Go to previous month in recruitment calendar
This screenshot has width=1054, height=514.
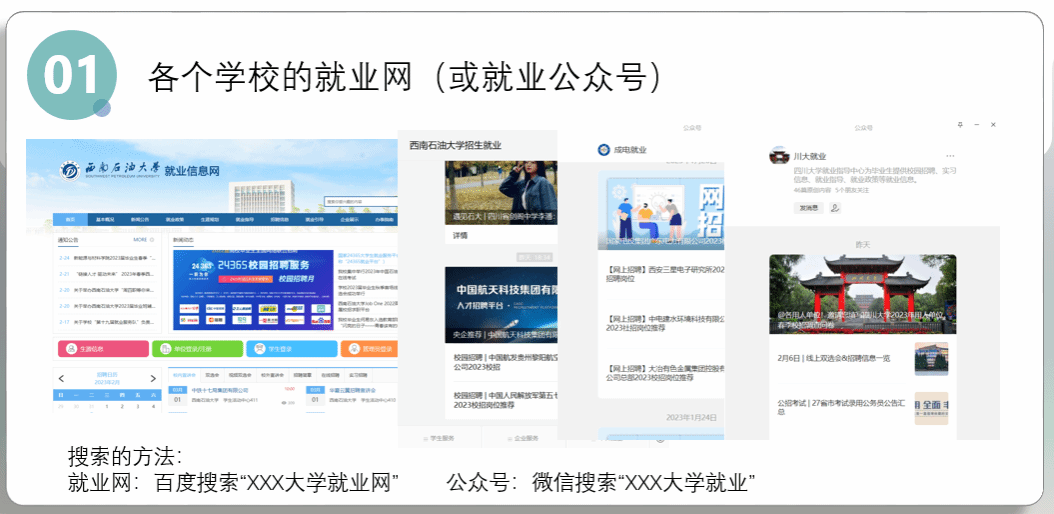click(62, 378)
